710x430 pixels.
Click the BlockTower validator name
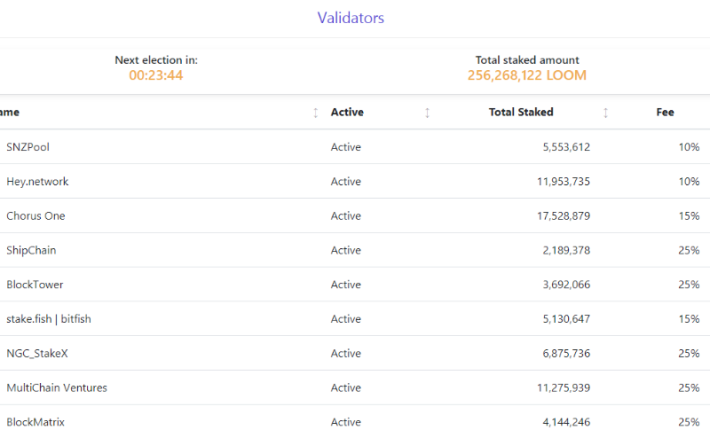click(x=34, y=285)
